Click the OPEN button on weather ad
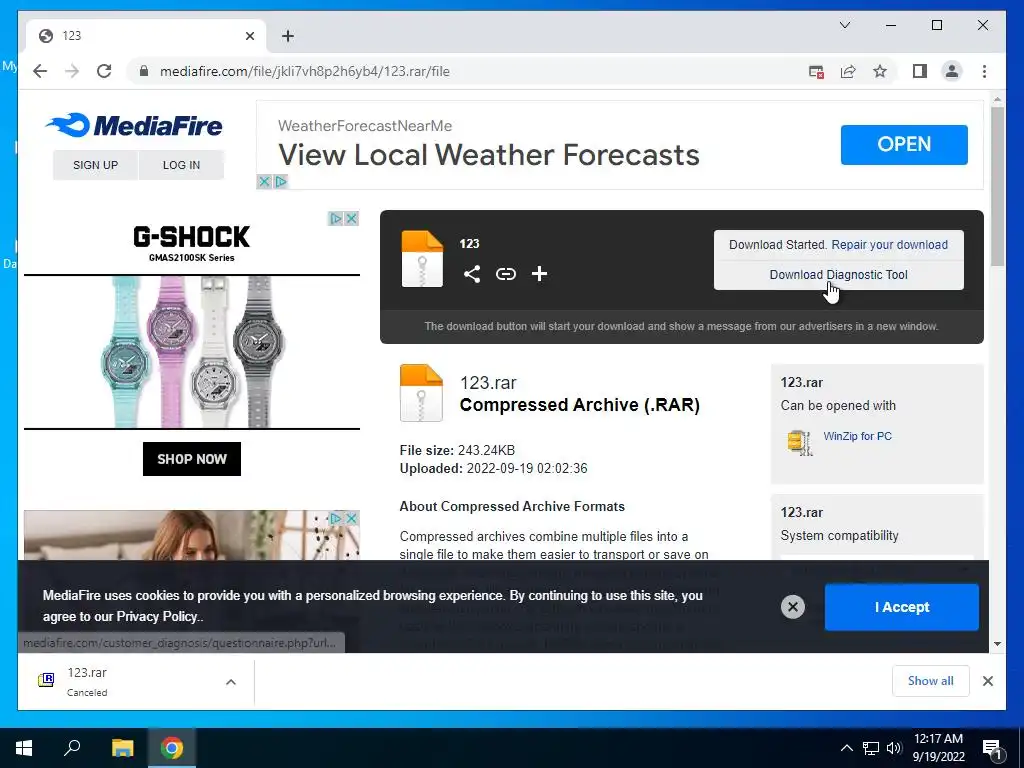This screenshot has height=768, width=1024. 904,144
